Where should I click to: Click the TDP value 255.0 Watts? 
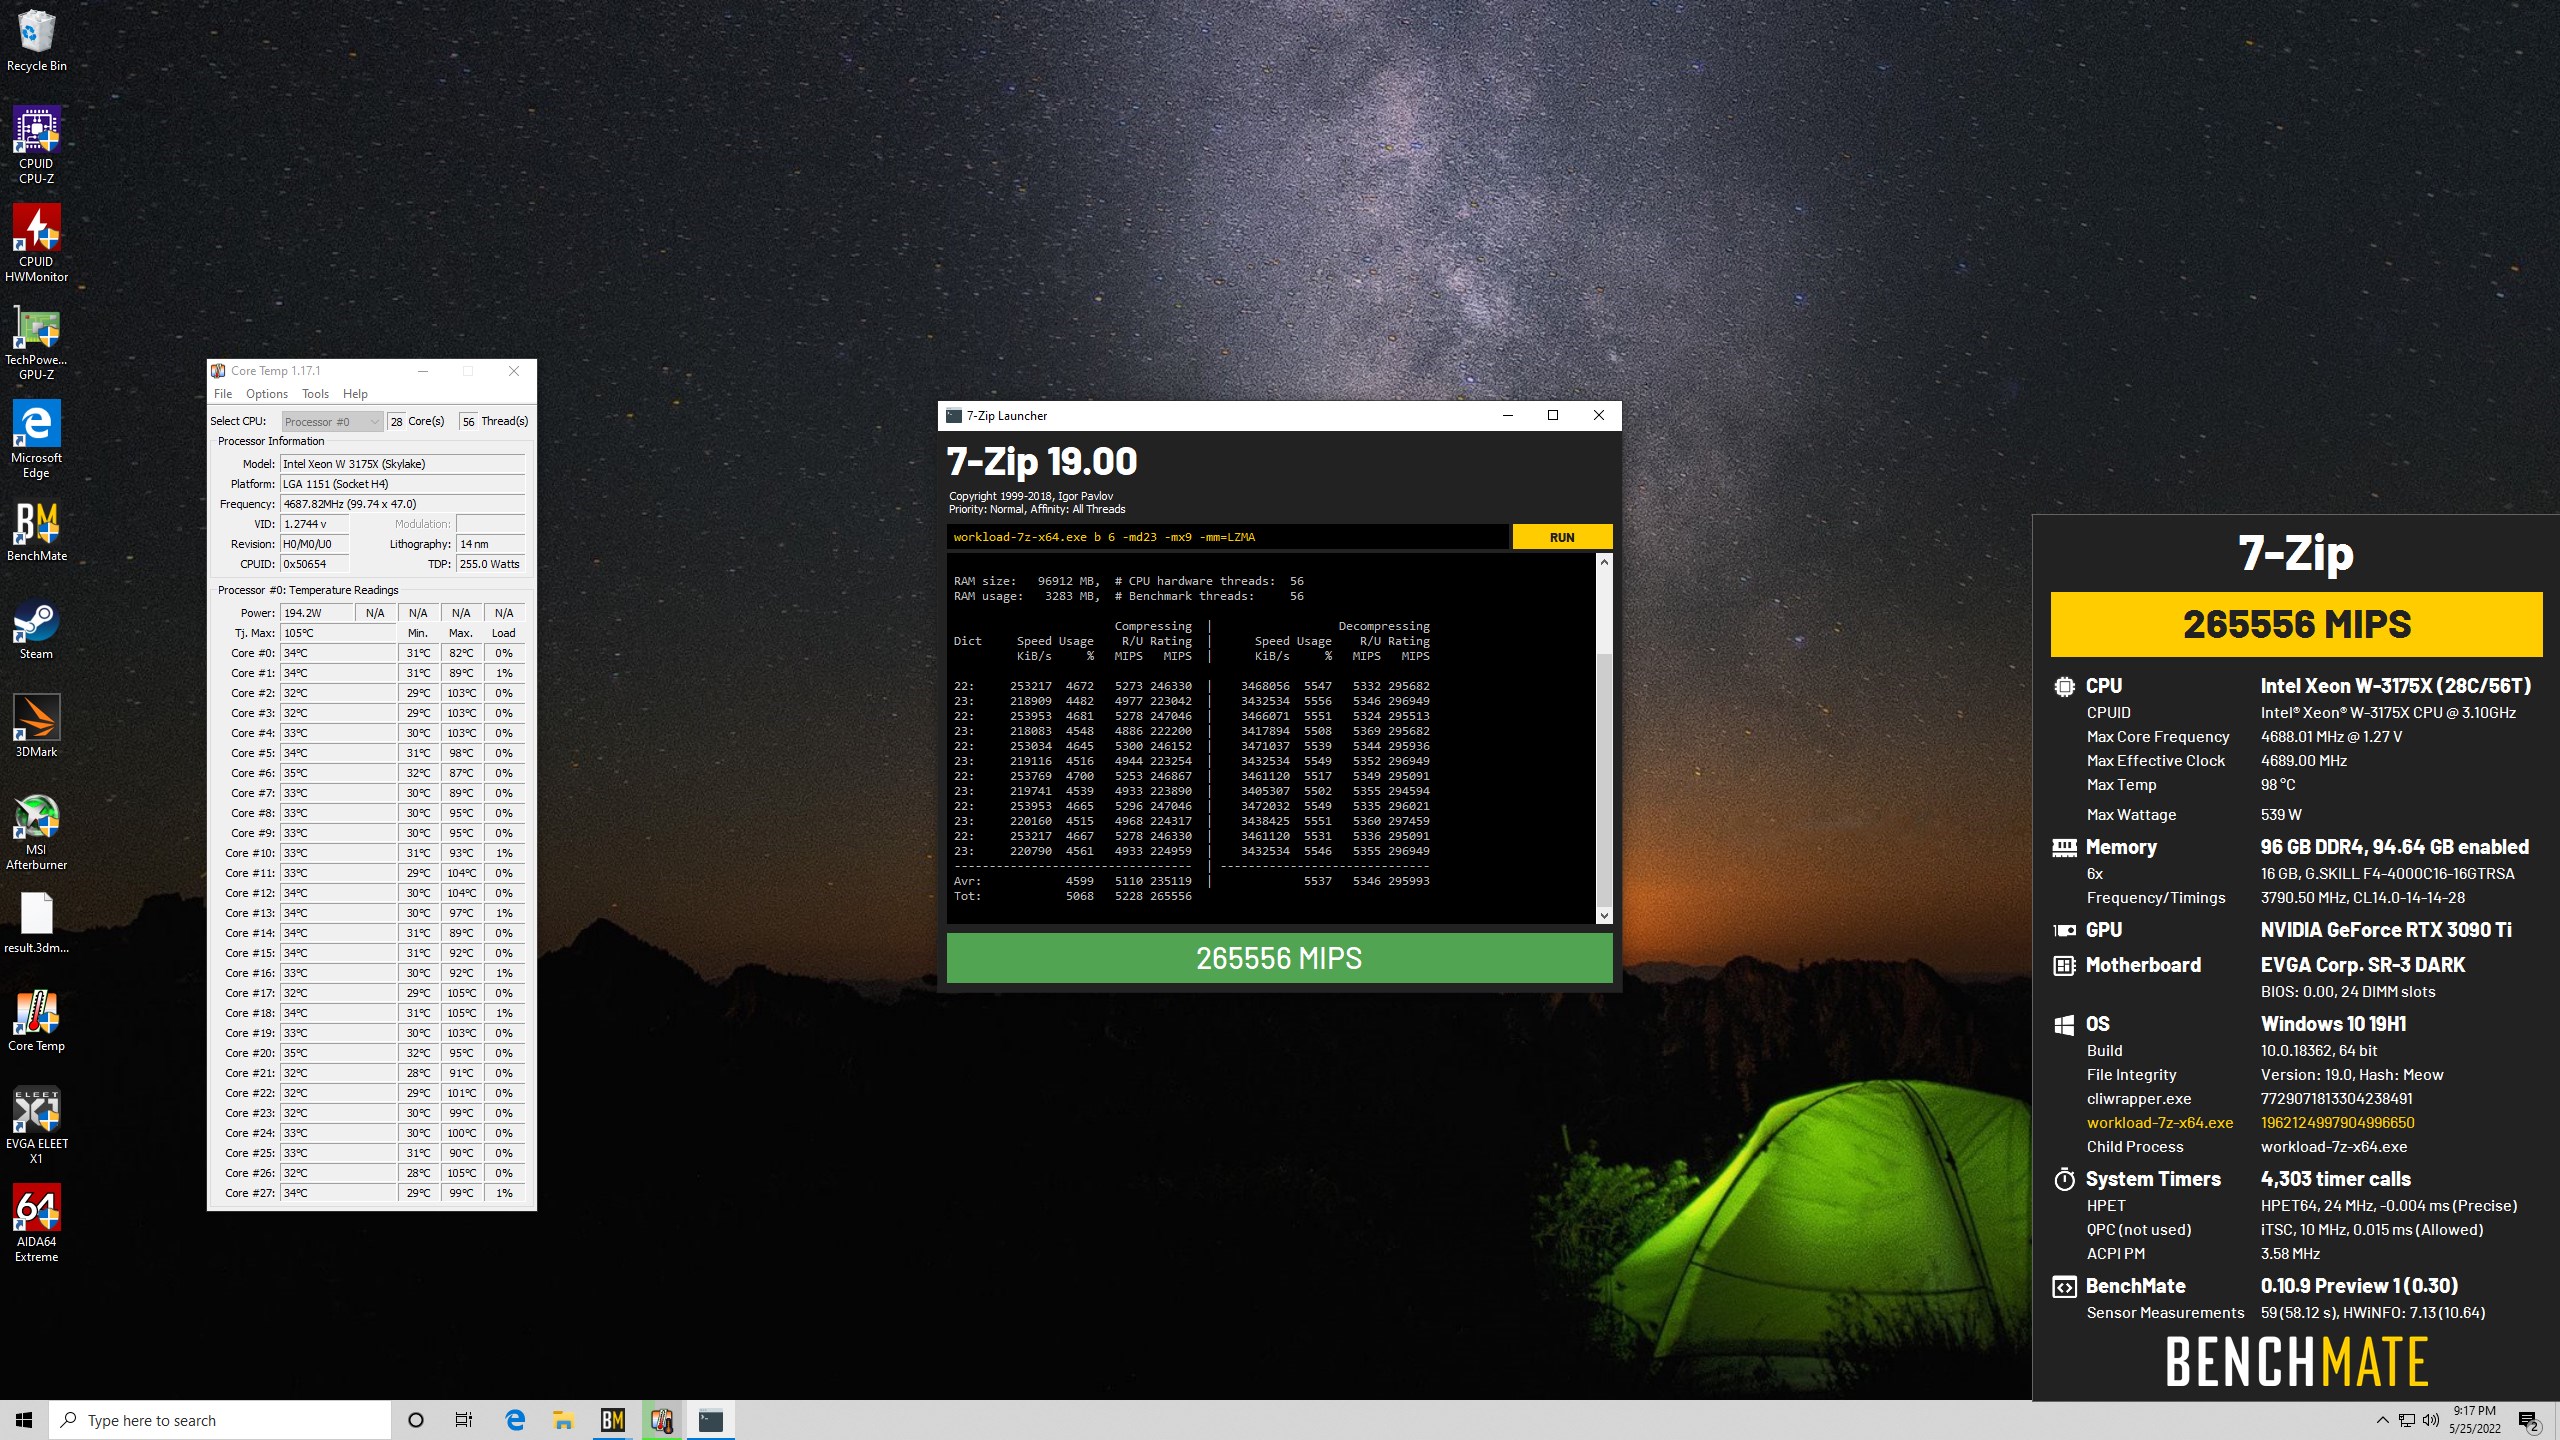(490, 564)
